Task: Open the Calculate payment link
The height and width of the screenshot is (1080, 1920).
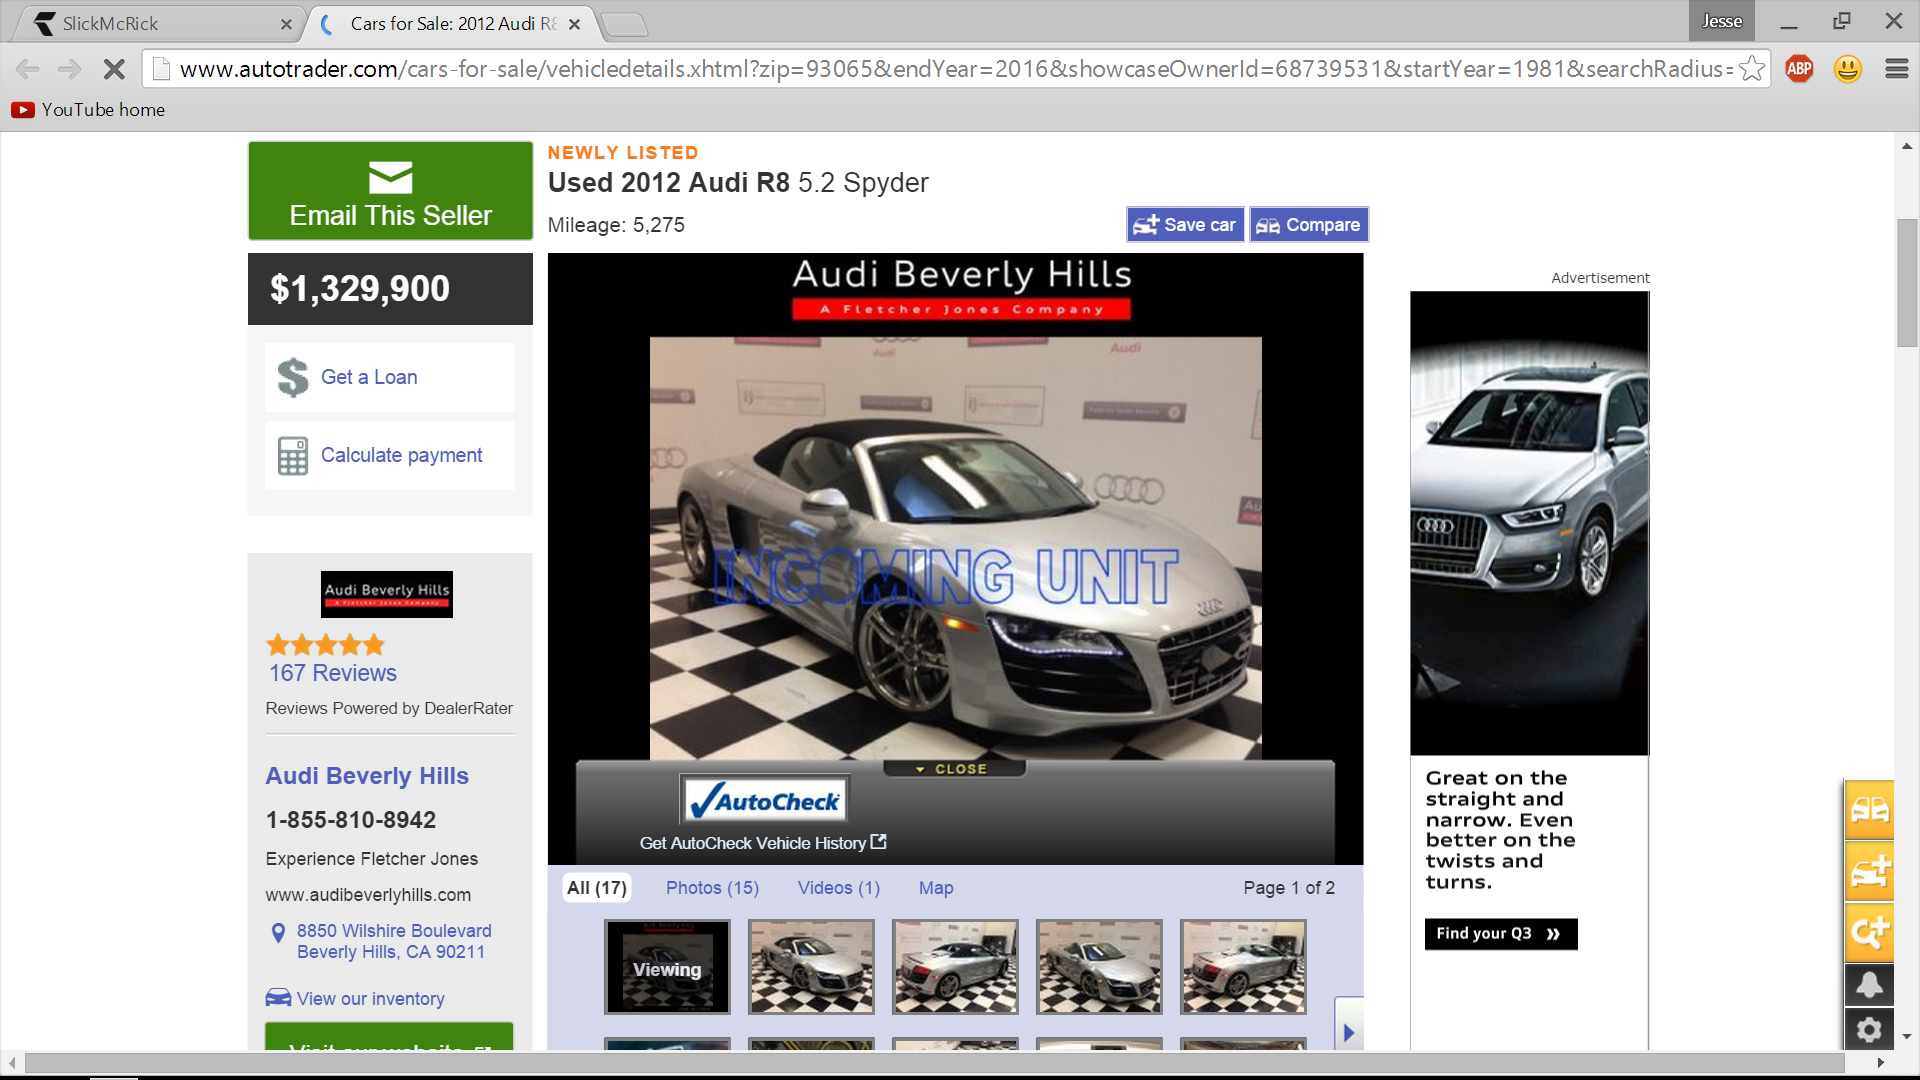Action: coord(401,455)
